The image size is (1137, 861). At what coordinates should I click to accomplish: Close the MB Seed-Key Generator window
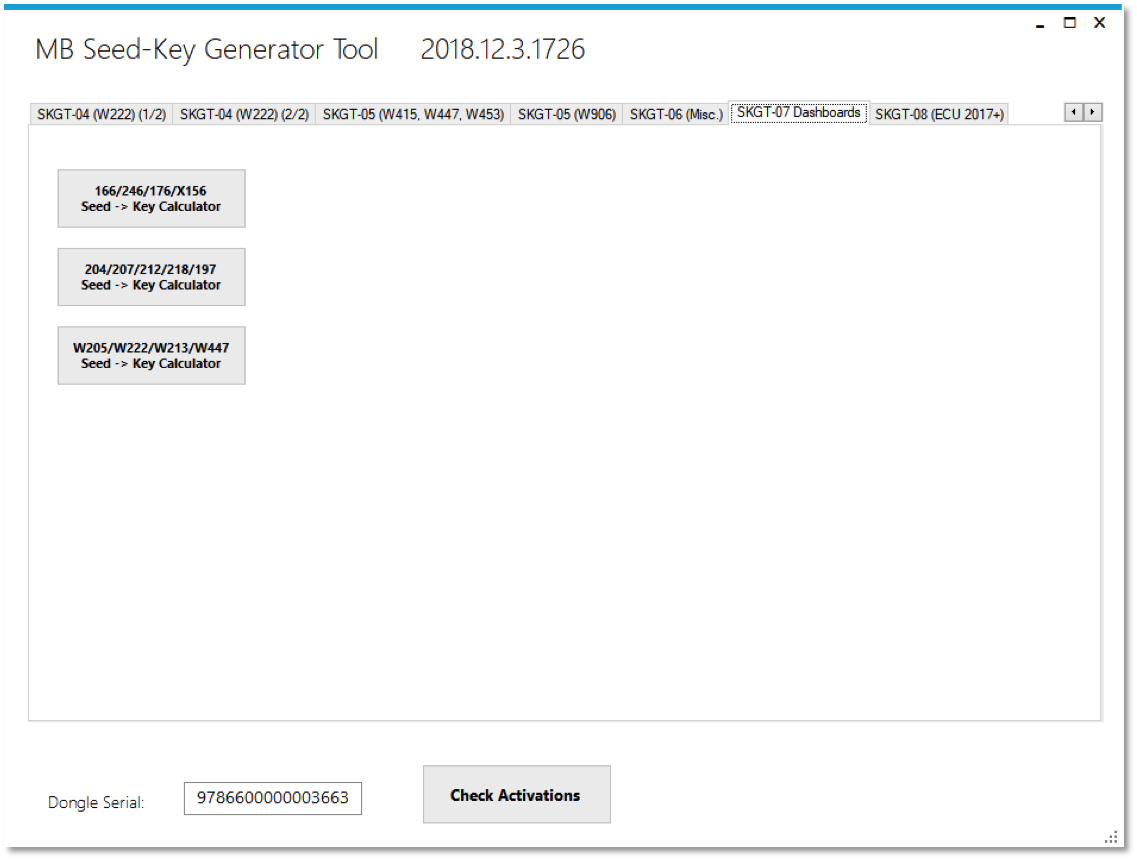pos(1099,23)
